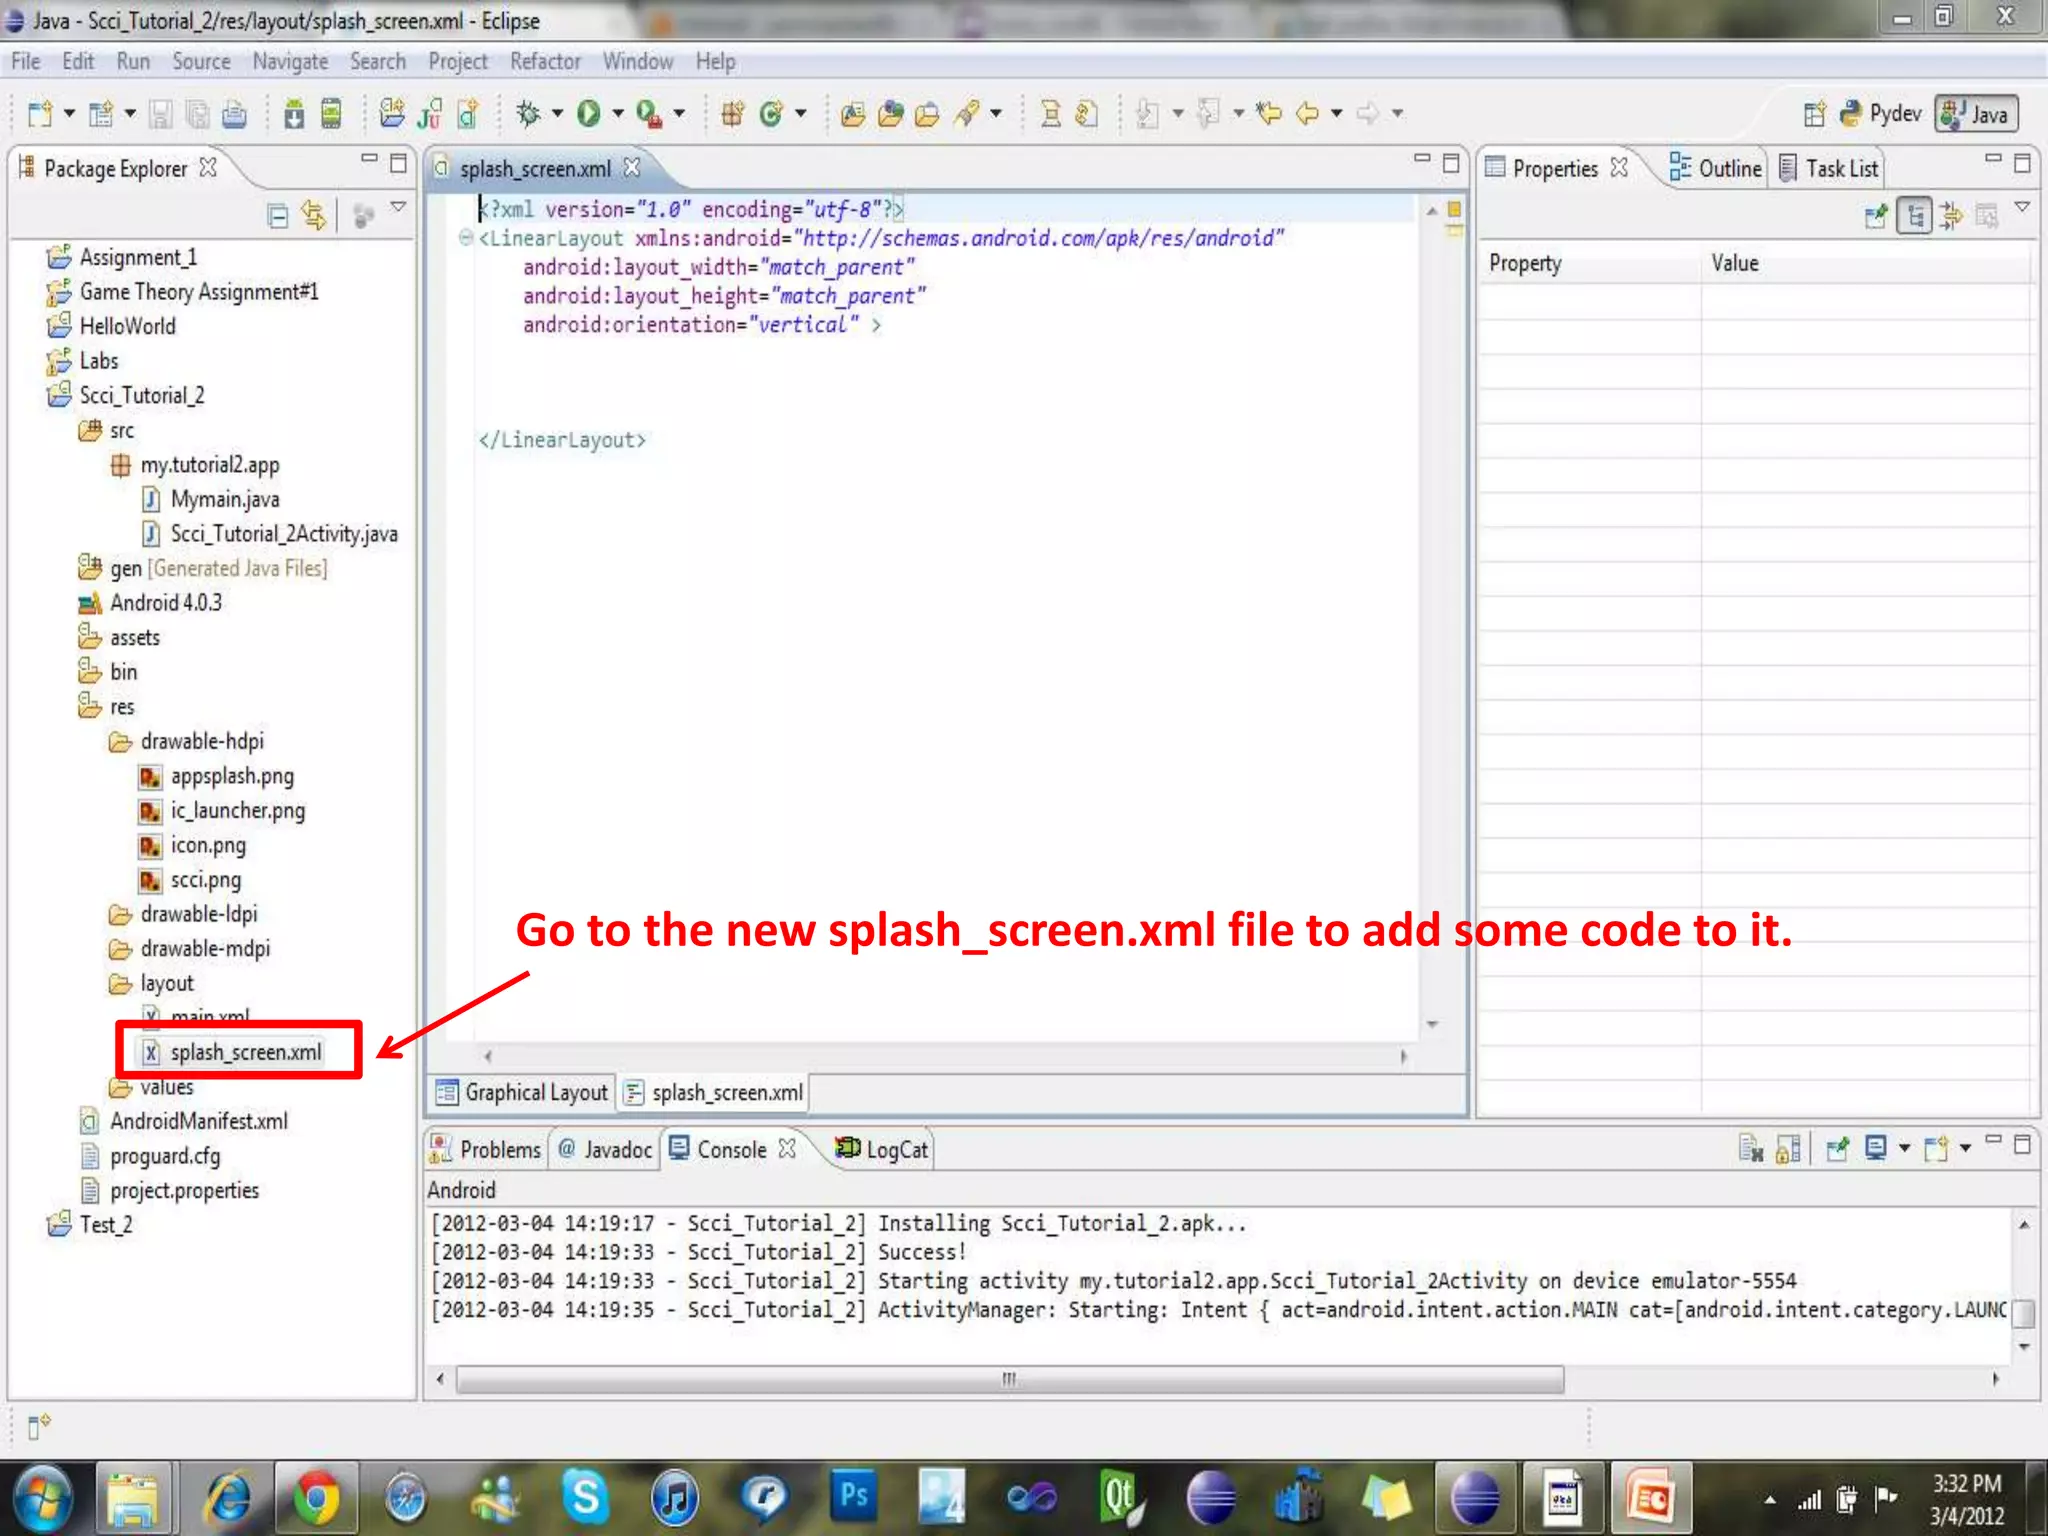Open the Properties view menu triangle
2048x1536 pixels.
coord(2022,207)
